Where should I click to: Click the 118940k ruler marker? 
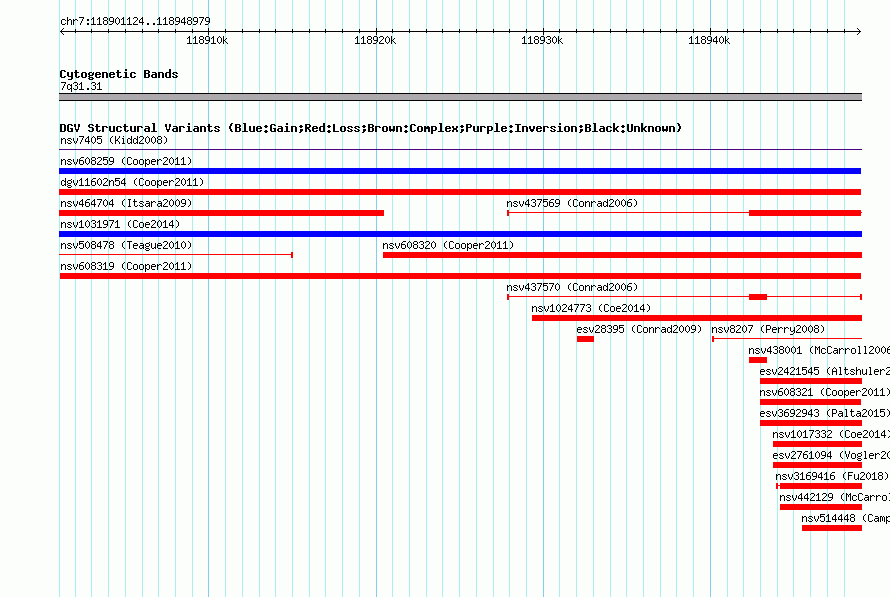[709, 40]
